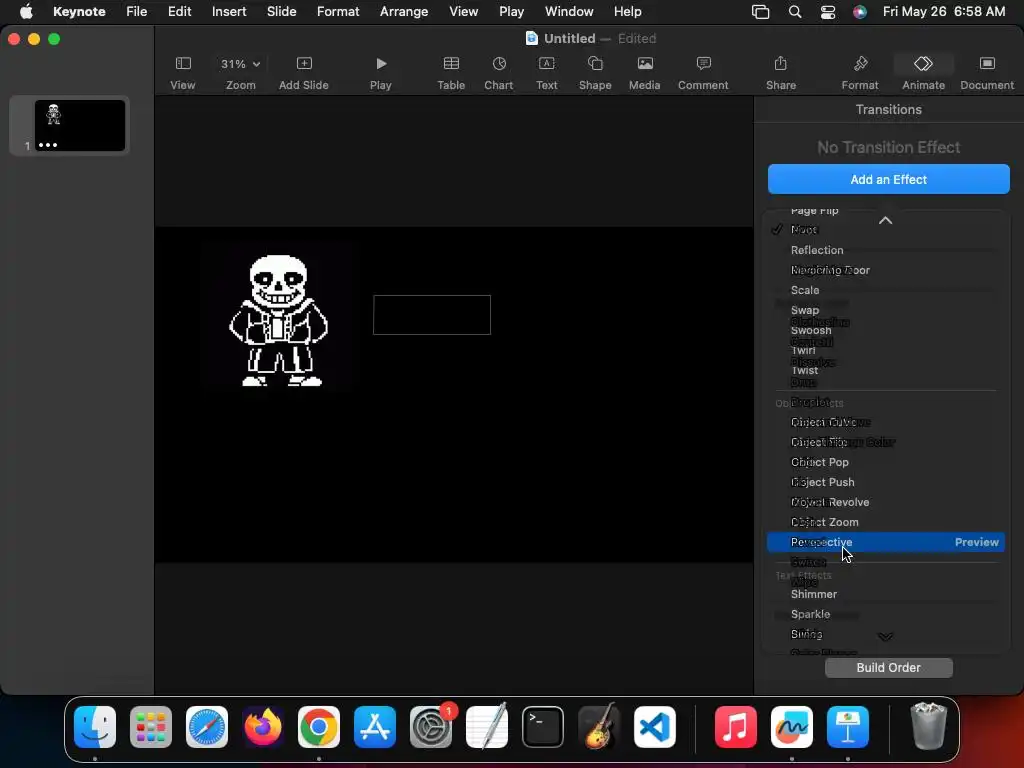This screenshot has height=768, width=1024.
Task: Add a Comment from toolbar
Action: (x=703, y=72)
